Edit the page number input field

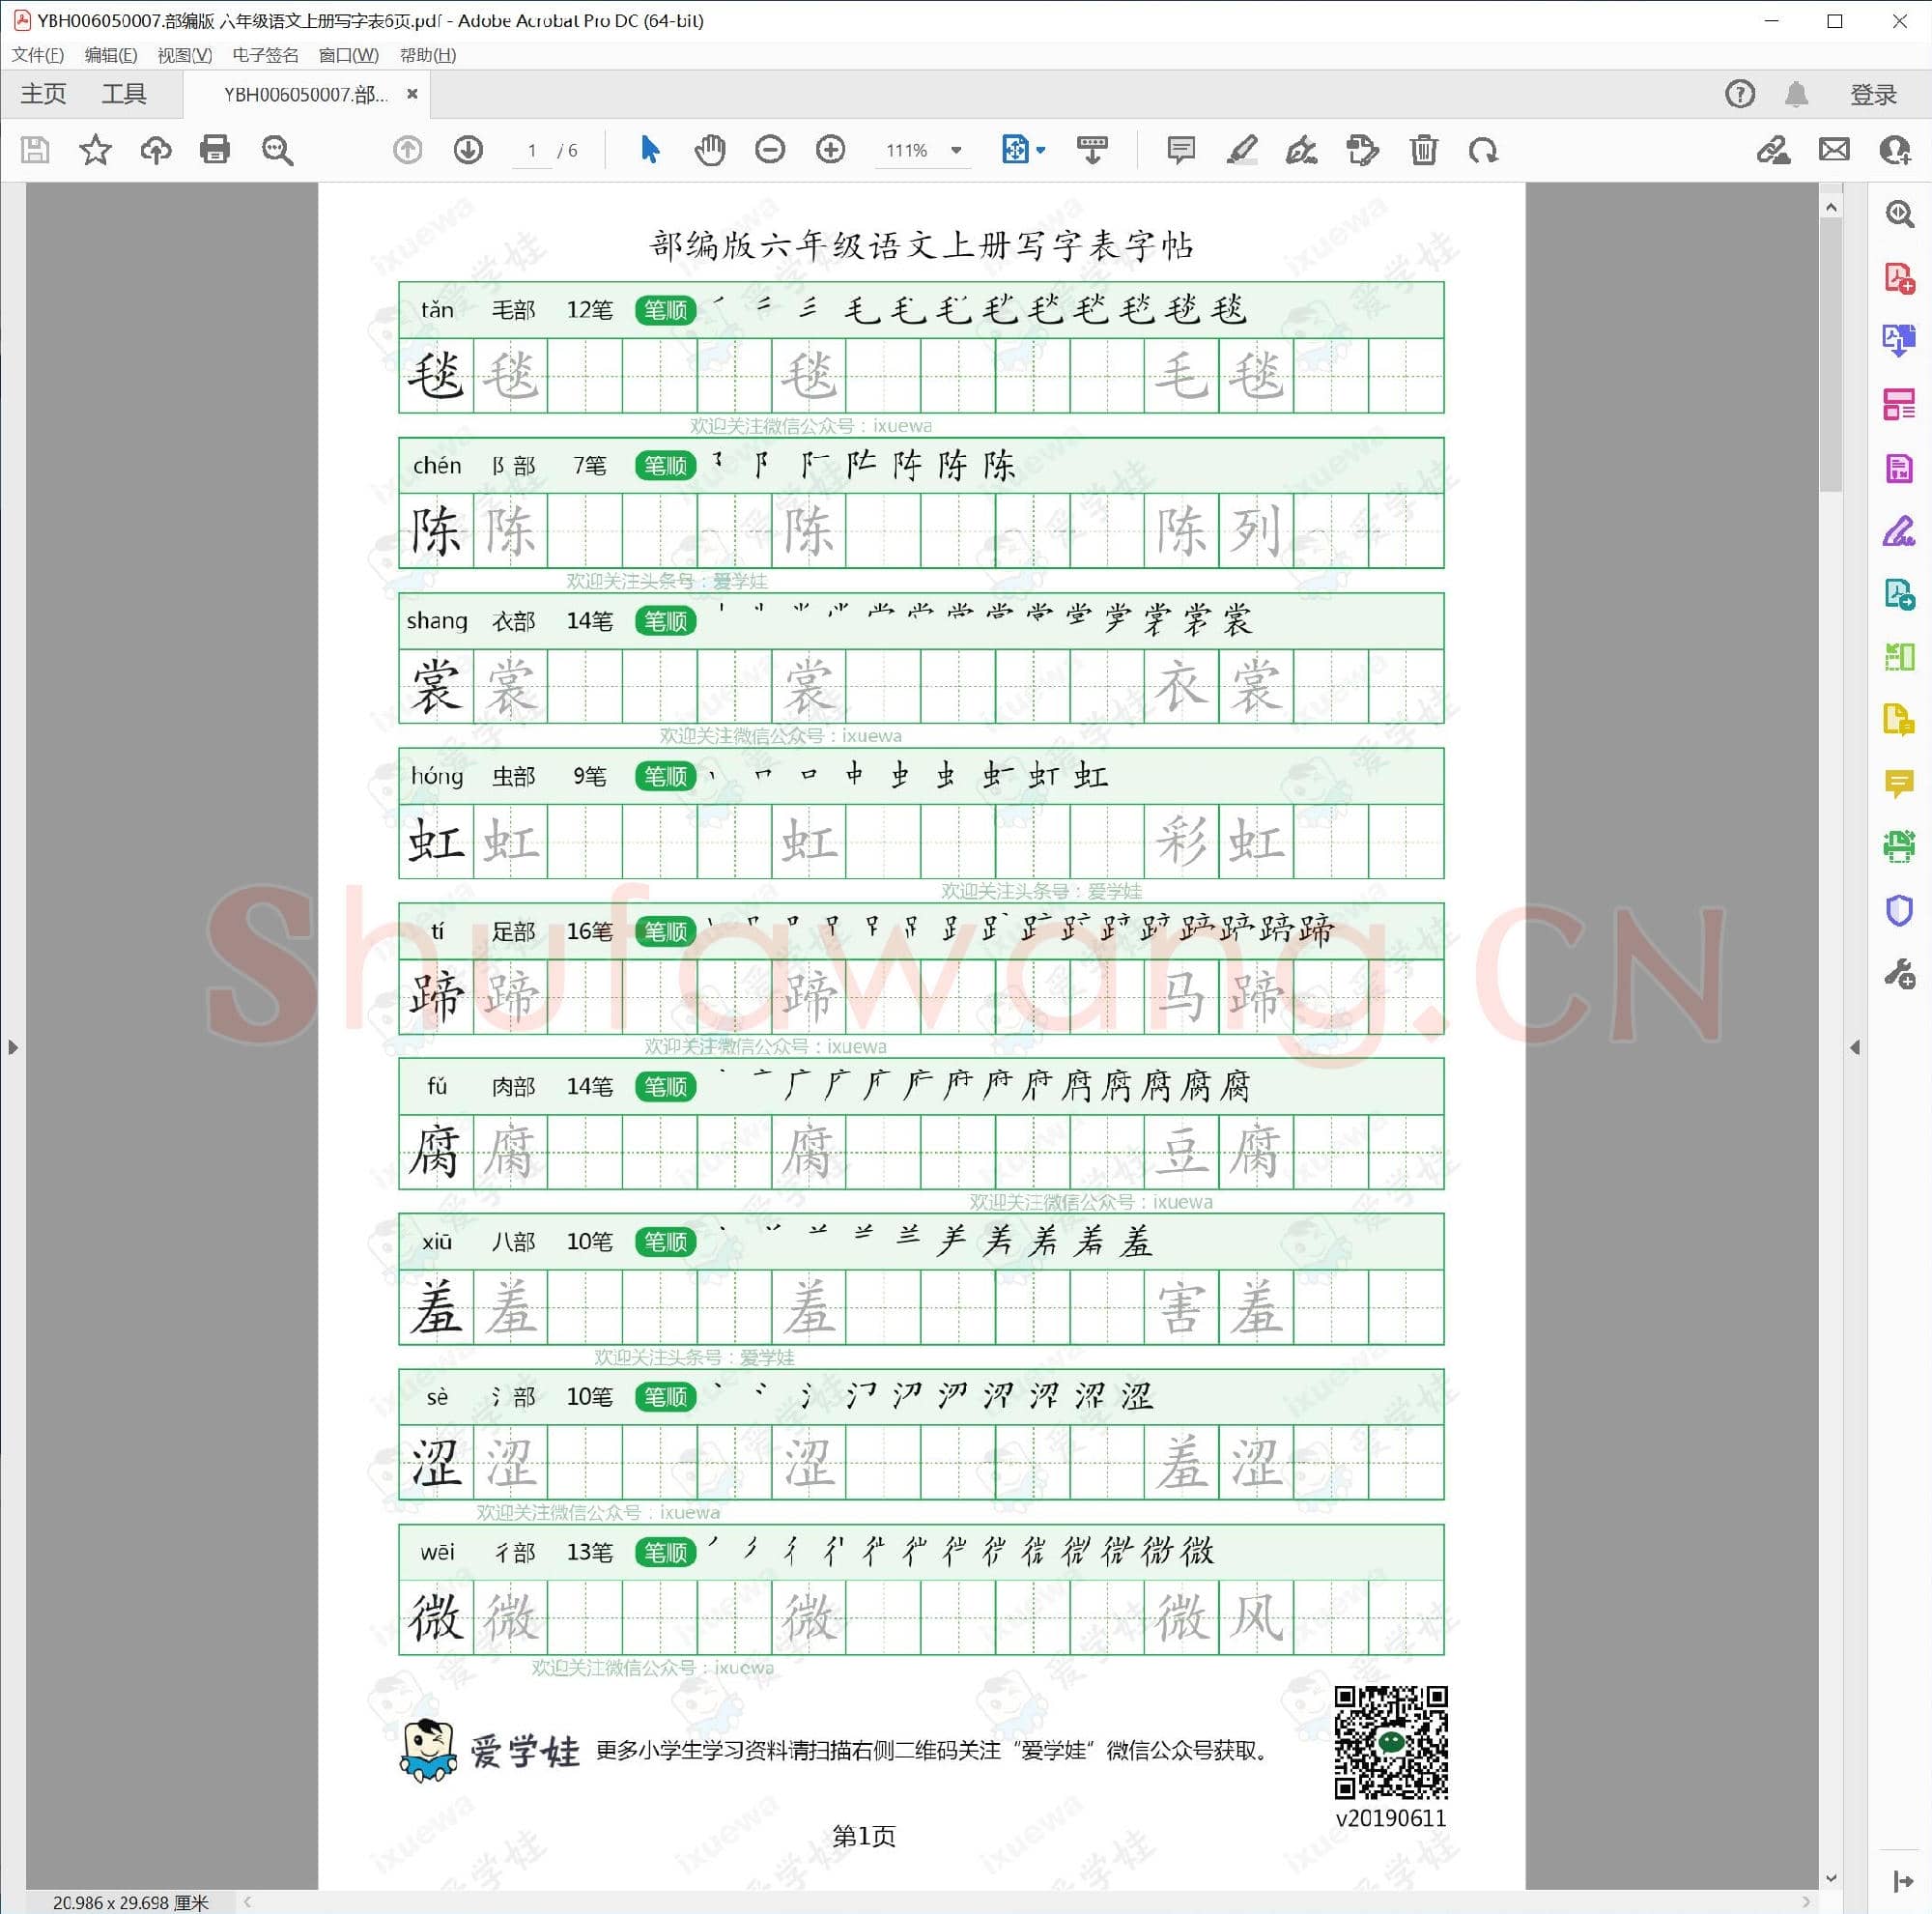coord(532,150)
